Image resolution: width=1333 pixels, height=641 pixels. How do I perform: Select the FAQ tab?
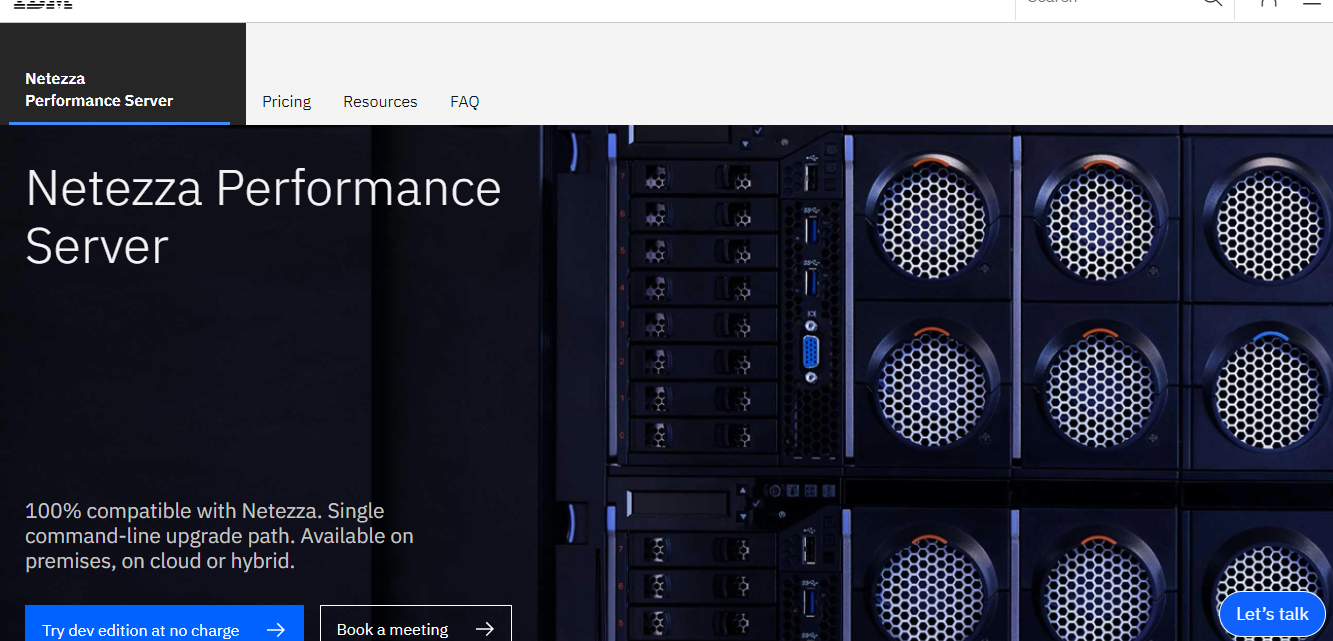[x=464, y=102]
